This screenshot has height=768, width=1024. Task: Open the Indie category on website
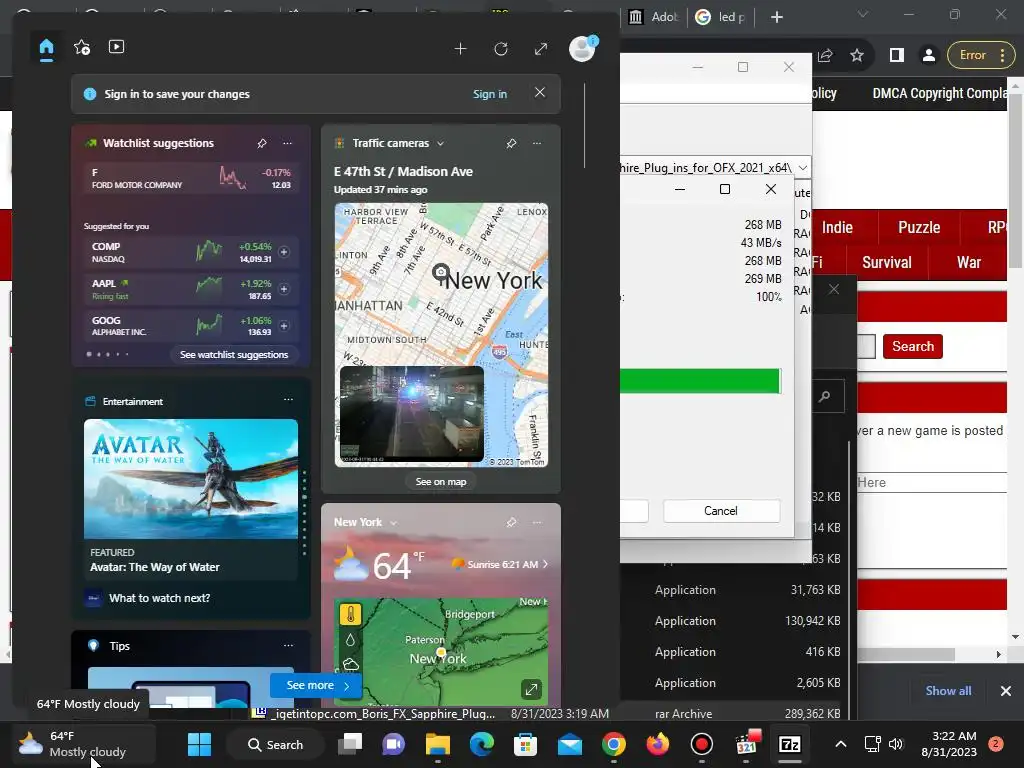coord(837,228)
